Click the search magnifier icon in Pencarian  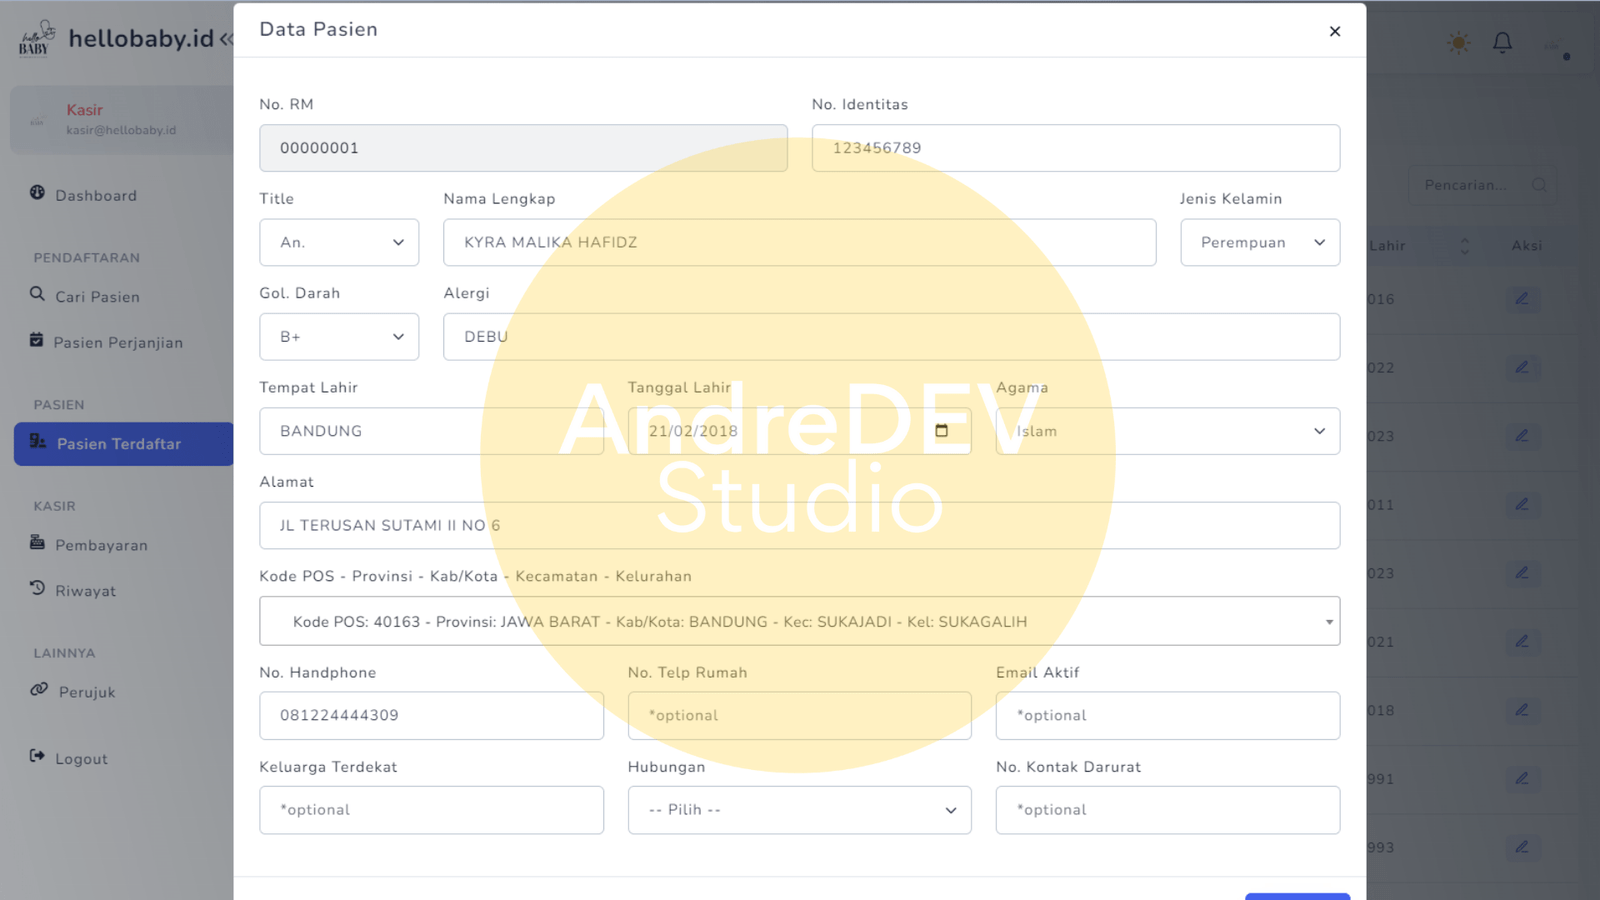(x=1539, y=185)
